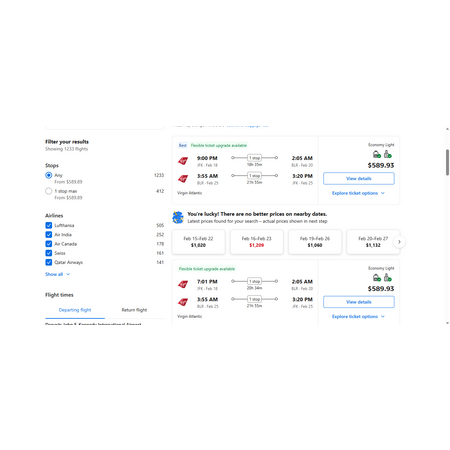The width and height of the screenshot is (450, 450).
Task: Click the personal item baggage icon on first flight card
Action: point(377,154)
